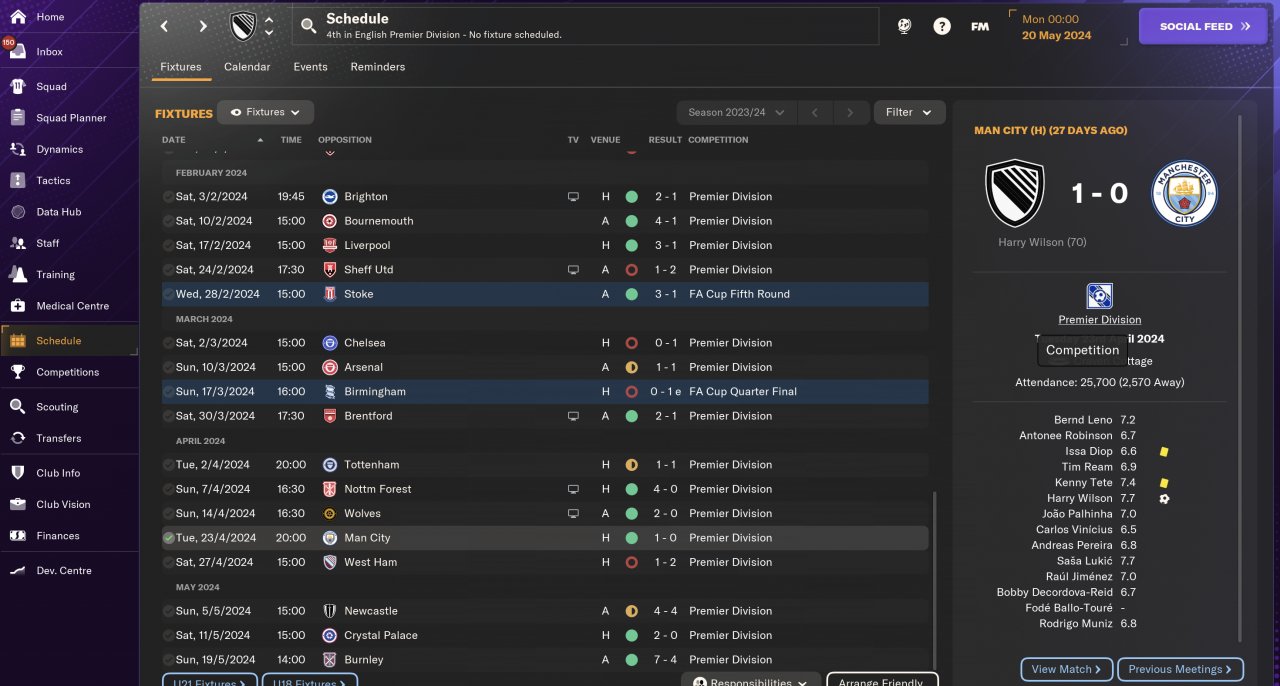Switch to the Calendar tab
1280x686 pixels.
pyautogui.click(x=247, y=67)
